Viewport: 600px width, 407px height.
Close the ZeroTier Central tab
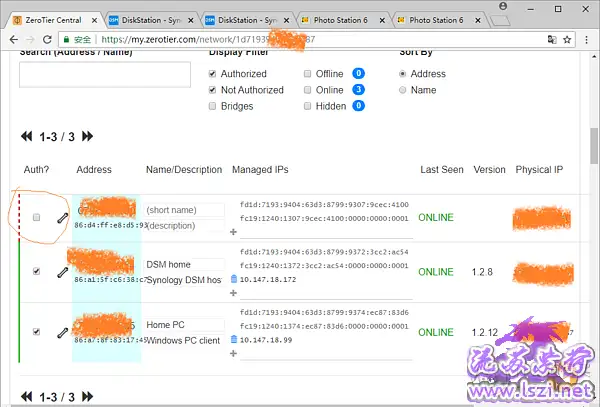coord(95,20)
